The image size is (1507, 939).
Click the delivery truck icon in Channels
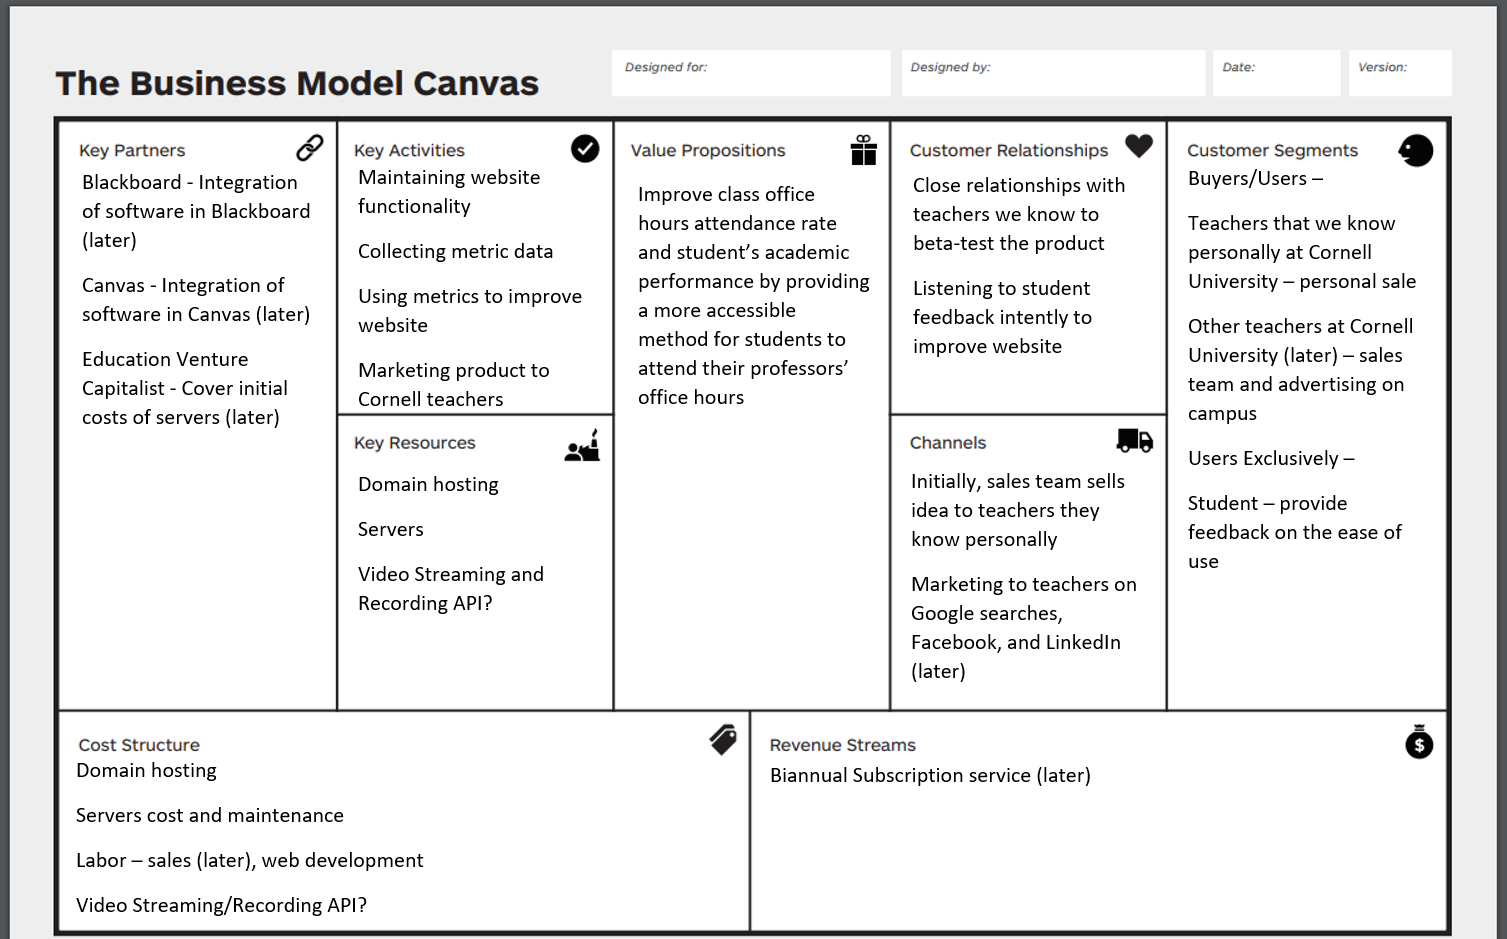(1135, 440)
